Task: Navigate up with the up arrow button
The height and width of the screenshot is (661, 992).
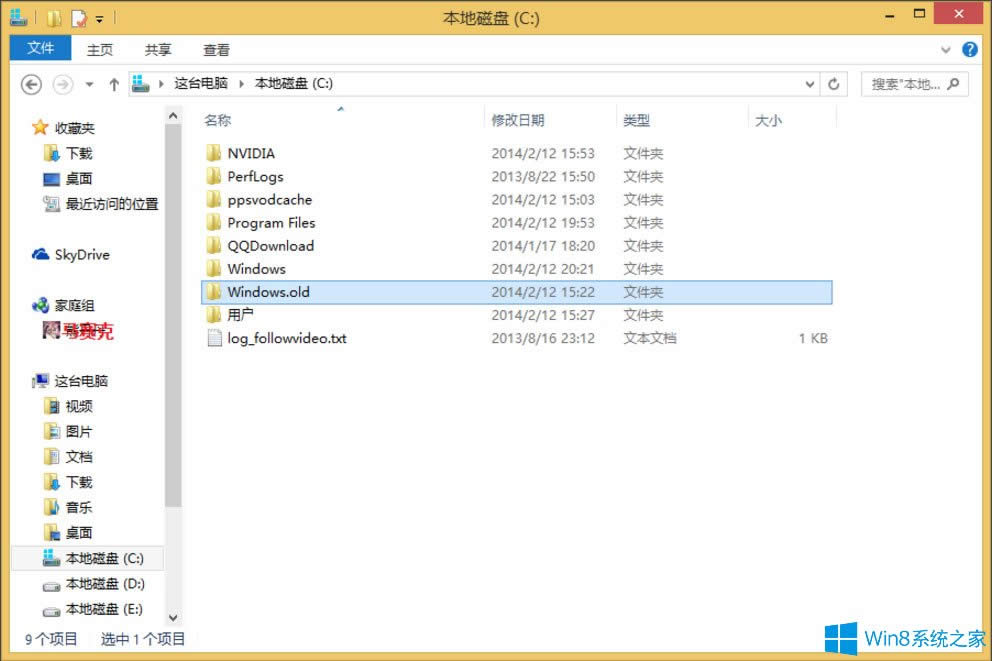Action: (x=114, y=84)
